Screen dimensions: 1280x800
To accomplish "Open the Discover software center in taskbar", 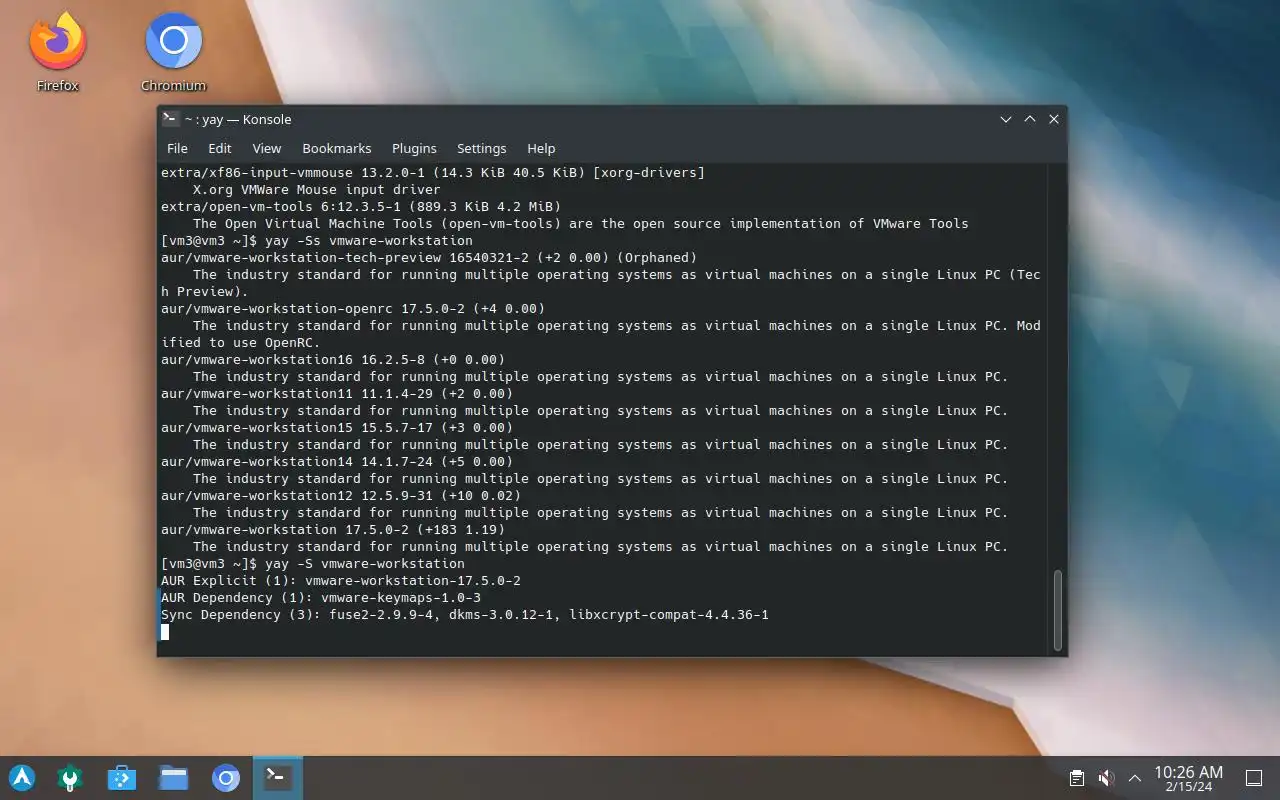I will pos(122,778).
